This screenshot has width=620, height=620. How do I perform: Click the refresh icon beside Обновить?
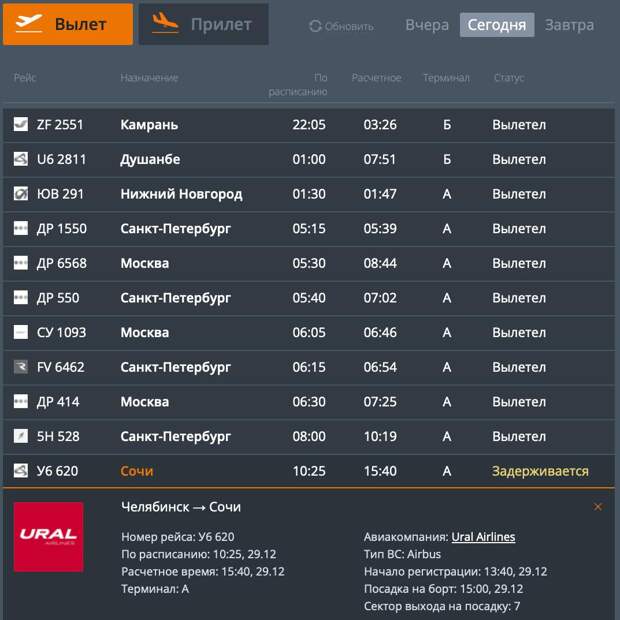point(316,26)
